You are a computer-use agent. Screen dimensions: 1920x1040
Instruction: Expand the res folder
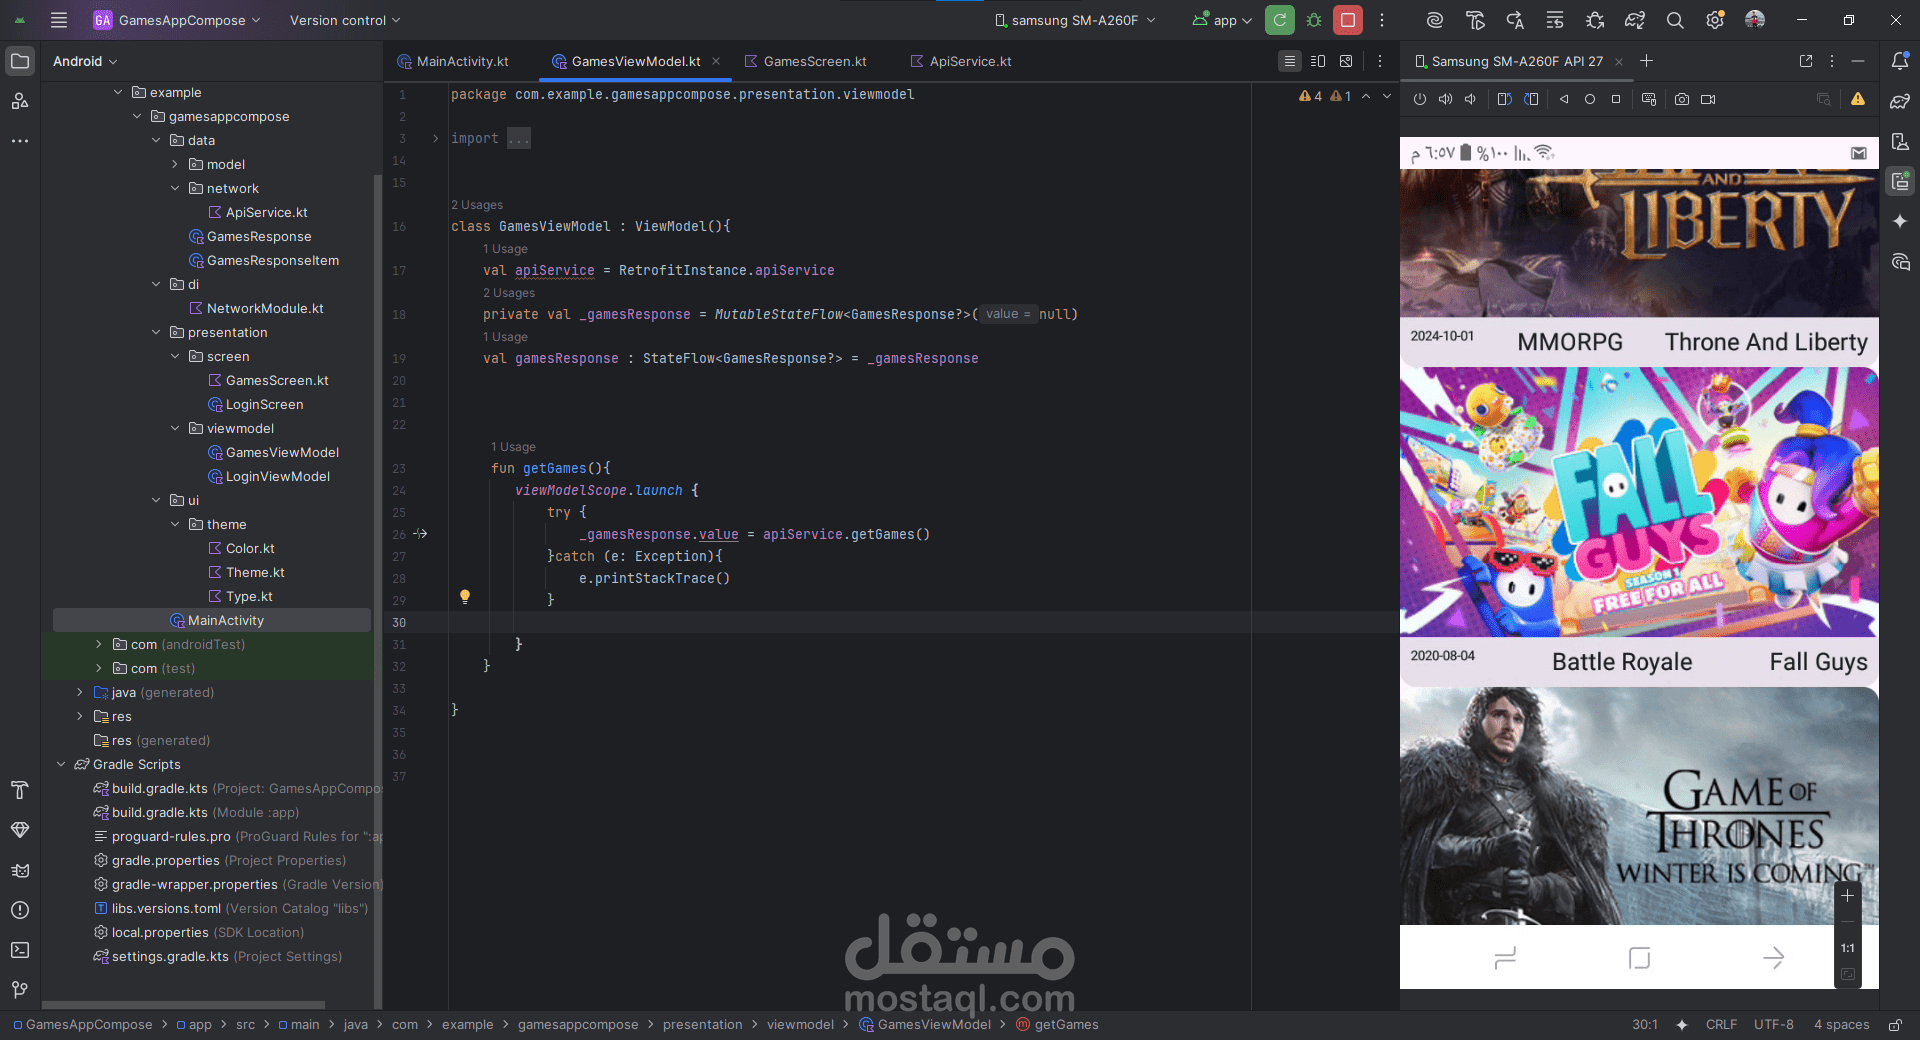[80, 716]
